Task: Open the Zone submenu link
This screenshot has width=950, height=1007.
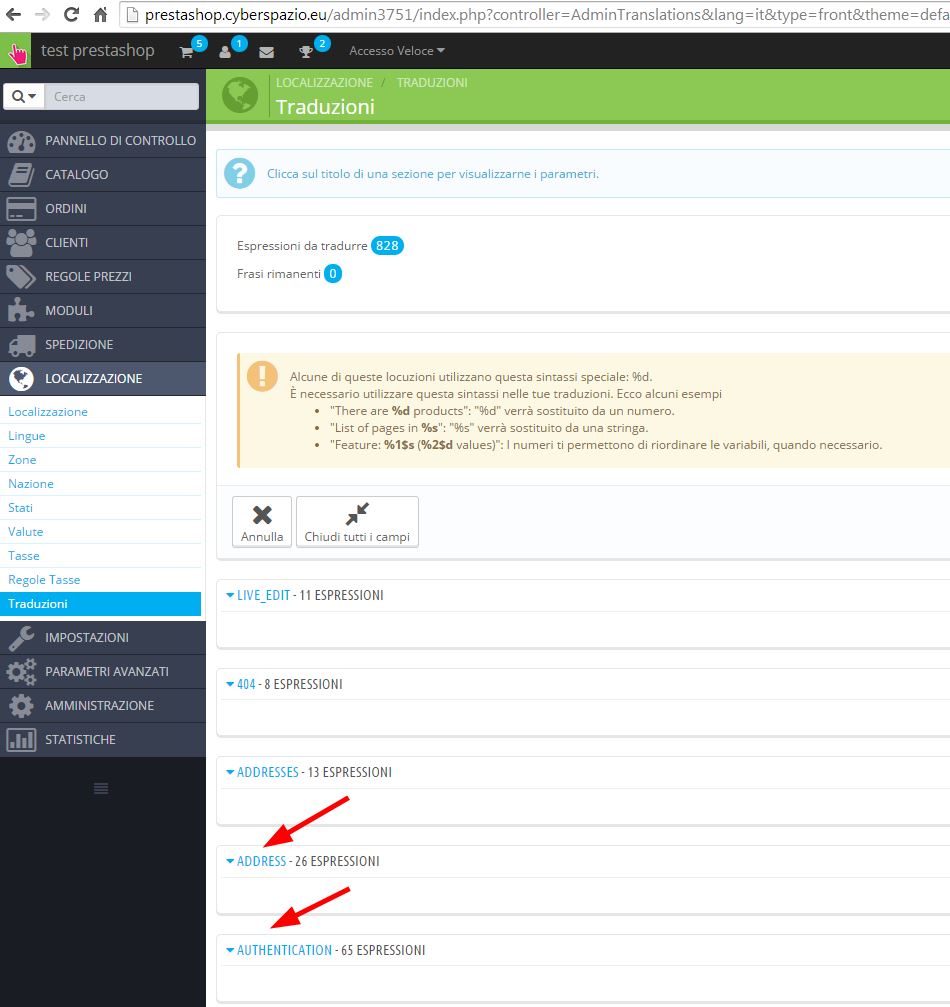Action: (x=22, y=460)
